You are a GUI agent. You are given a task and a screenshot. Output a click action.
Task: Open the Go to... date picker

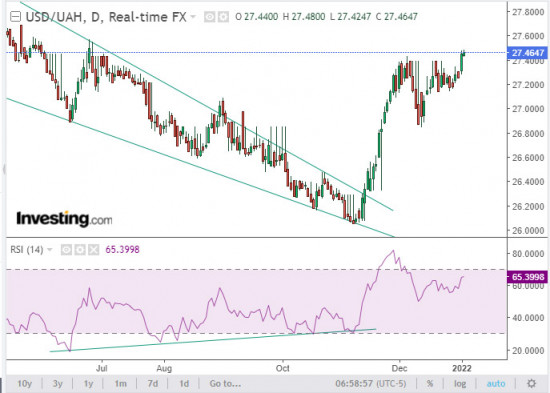point(225,384)
